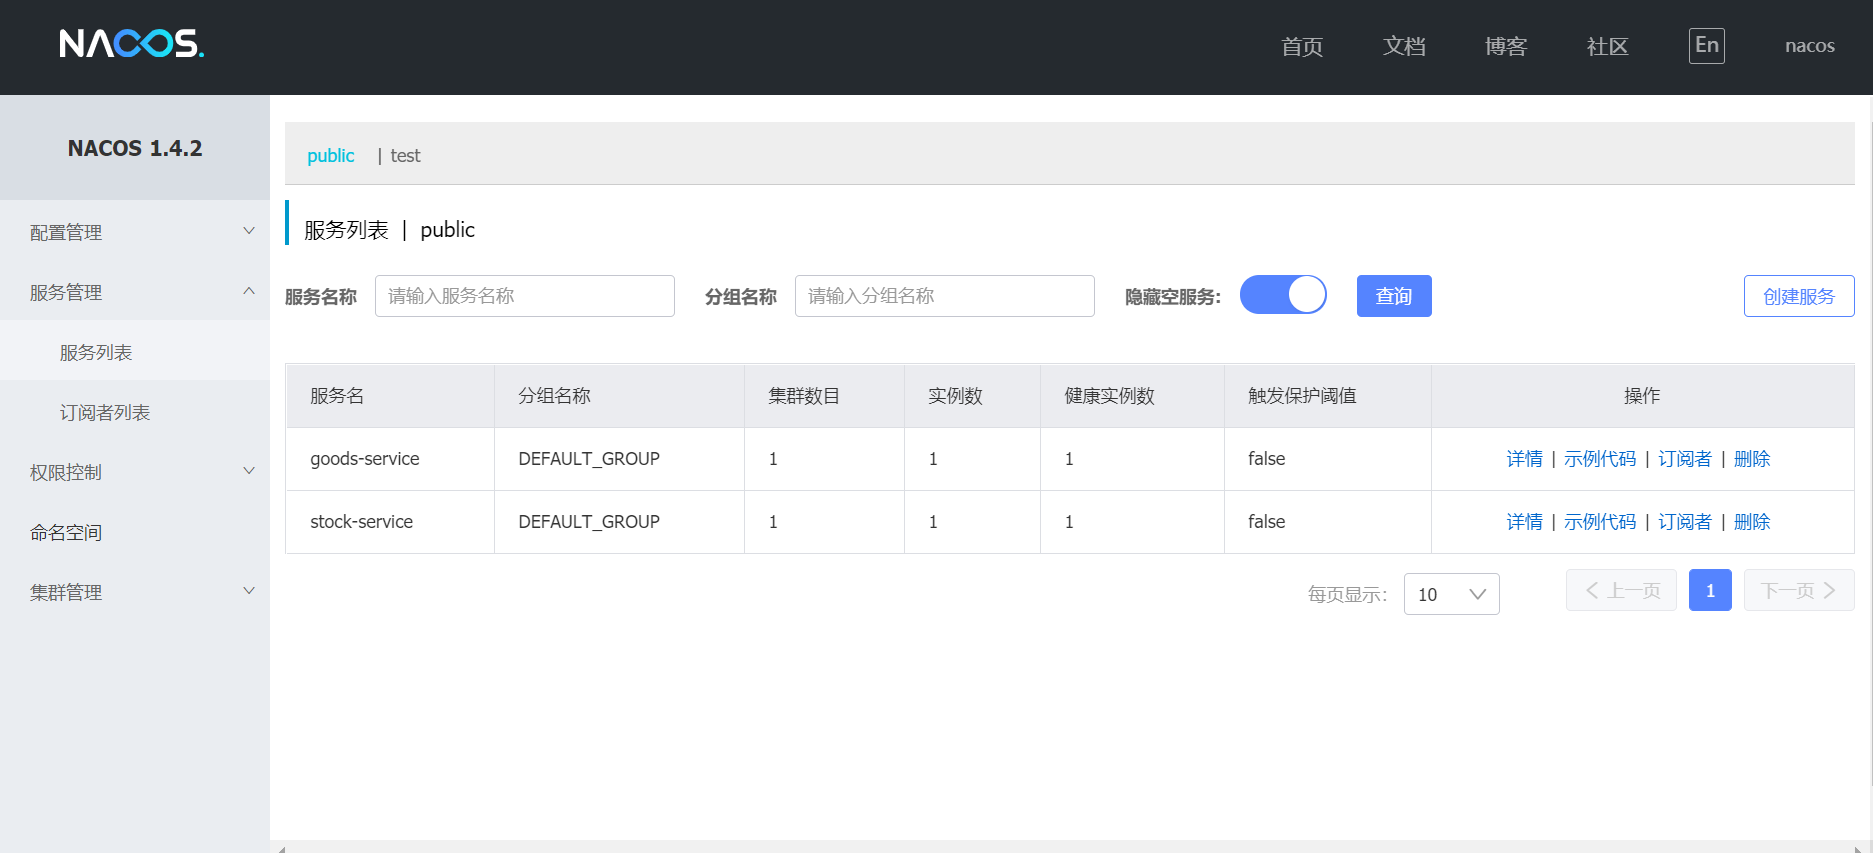Click the 实例数 column header
This screenshot has width=1873, height=853.
[973, 396]
